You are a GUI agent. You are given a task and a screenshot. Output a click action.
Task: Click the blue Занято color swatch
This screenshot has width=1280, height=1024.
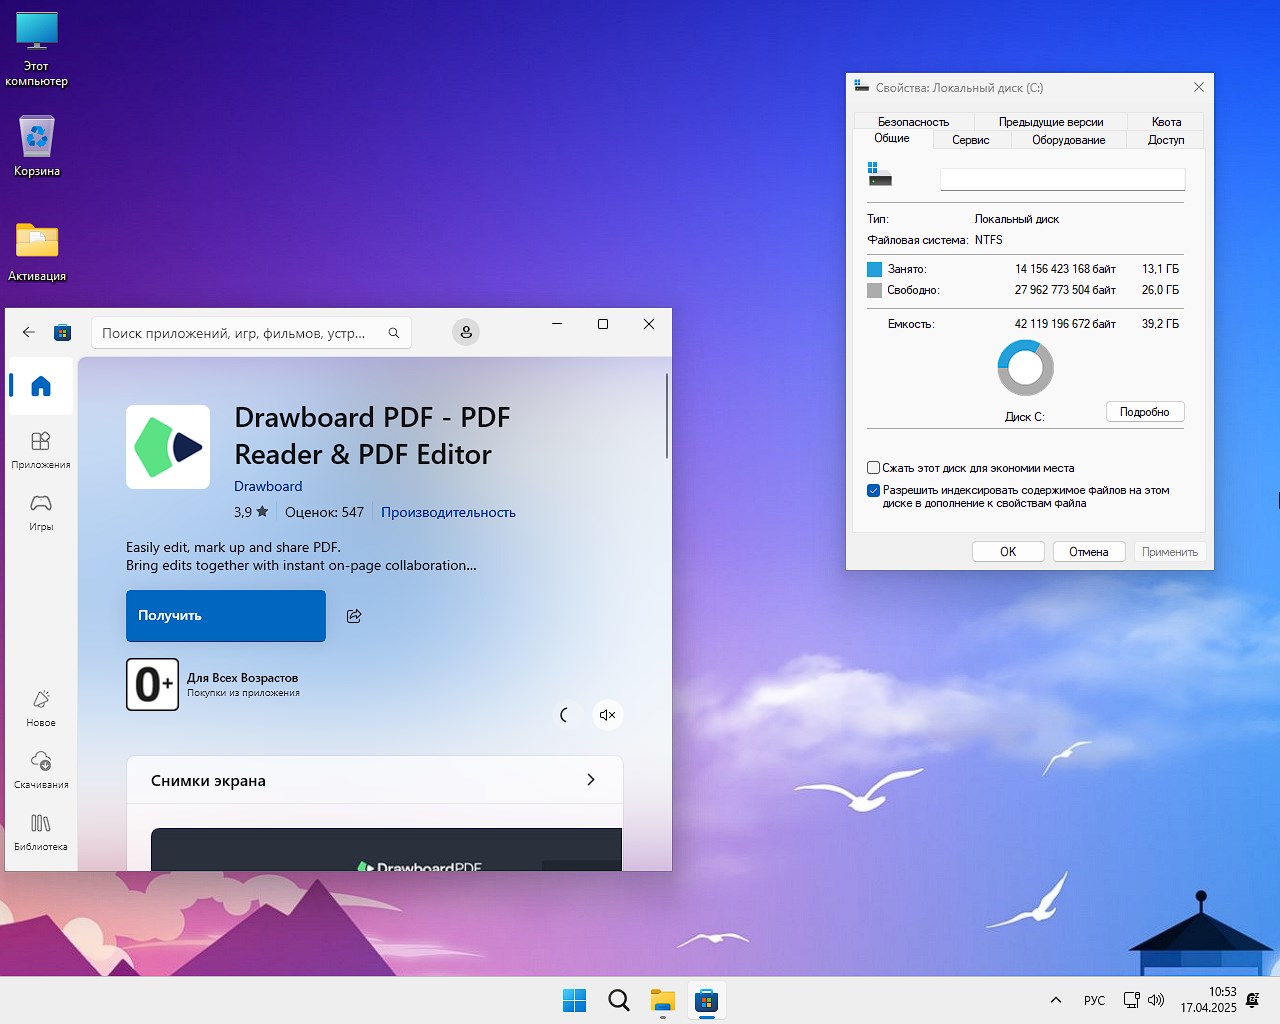click(x=875, y=269)
